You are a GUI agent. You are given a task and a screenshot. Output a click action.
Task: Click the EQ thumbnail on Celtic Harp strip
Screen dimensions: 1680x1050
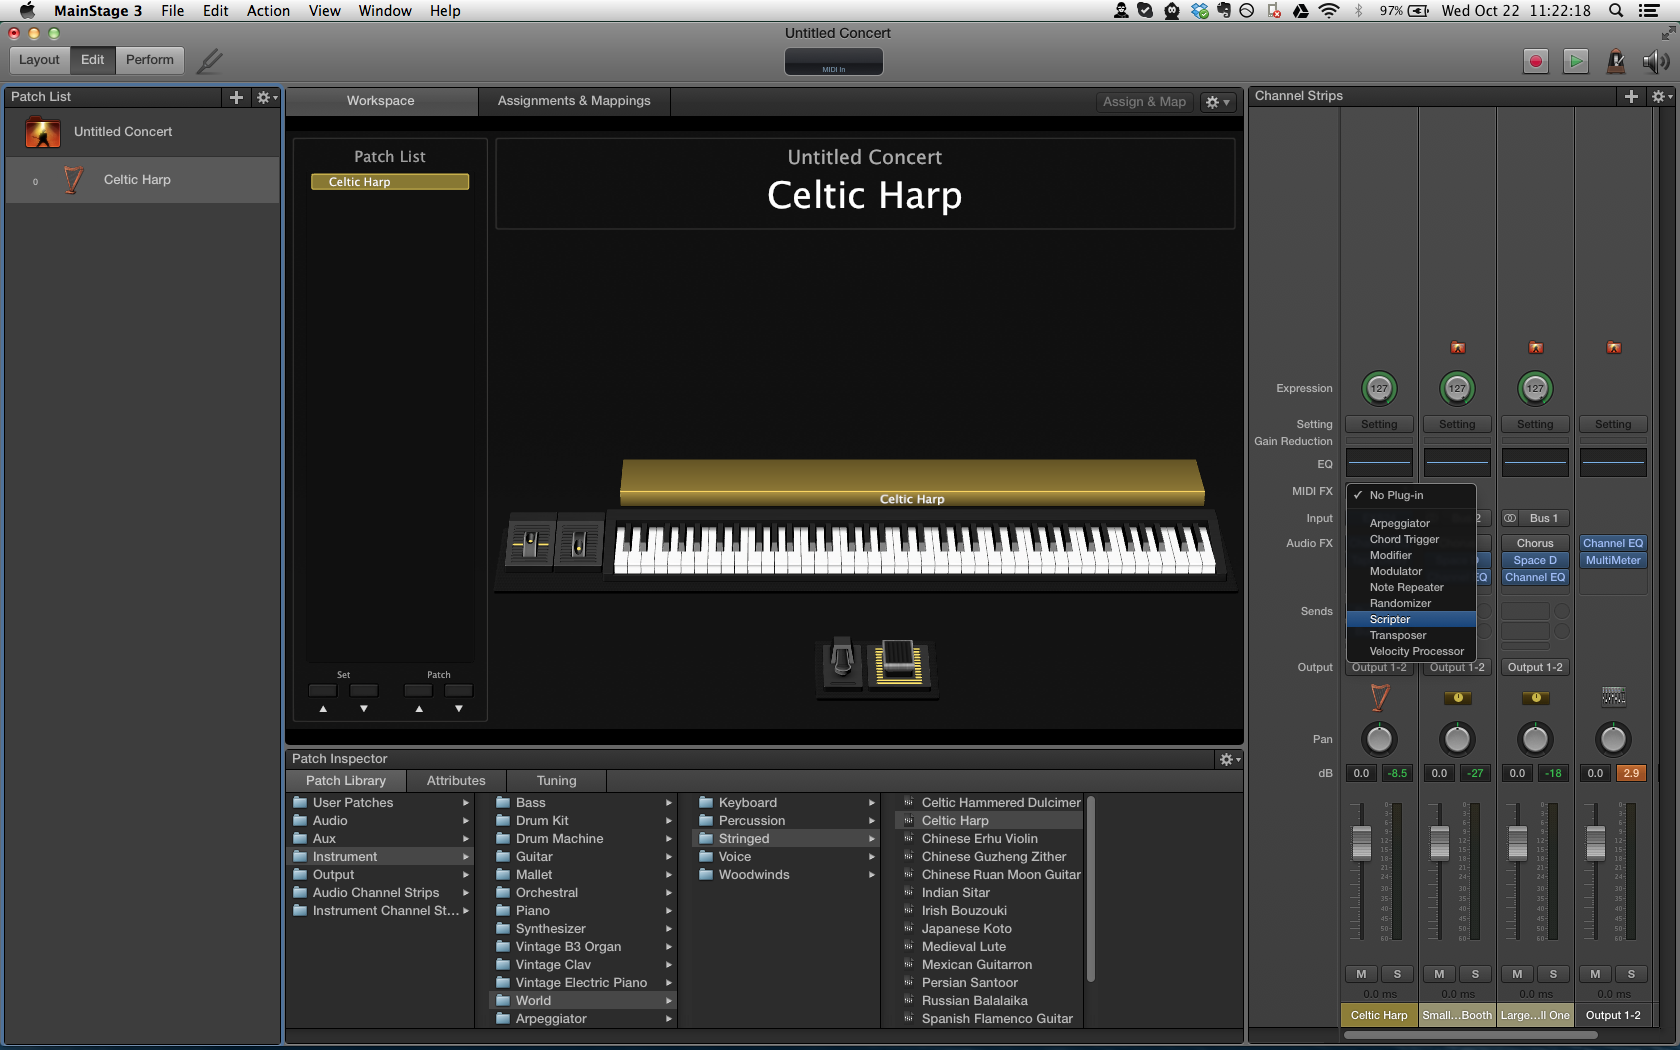pos(1379,463)
